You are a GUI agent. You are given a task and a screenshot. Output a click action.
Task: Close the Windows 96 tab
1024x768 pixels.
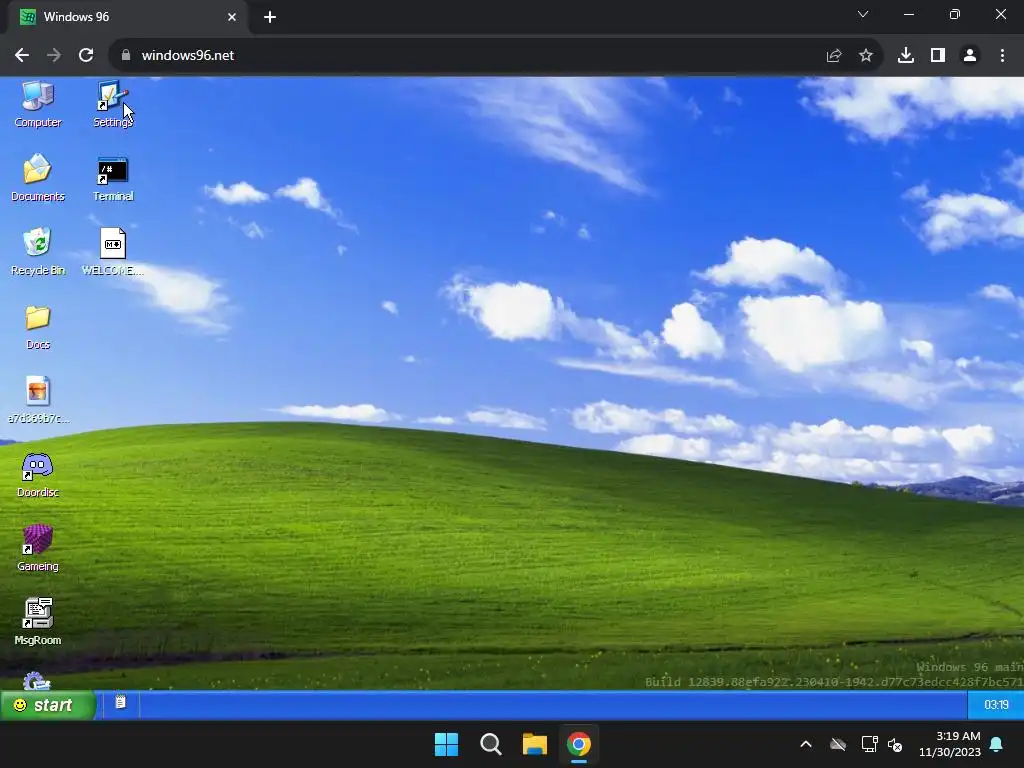click(x=232, y=17)
